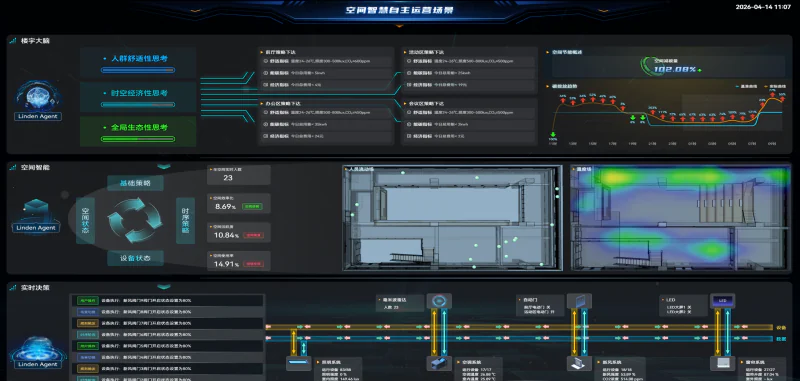Collapse the 空间智能 panel chevron at top
Viewport: 800px width, 381px height.
(163, 166)
